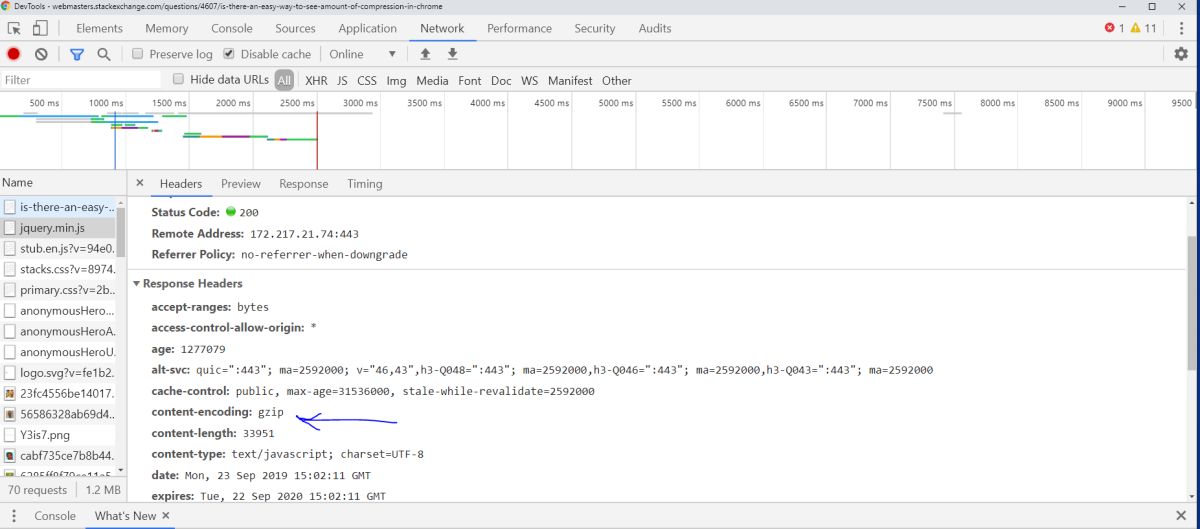Import a HAR file with upload arrow
This screenshot has height=529, width=1200.
pyautogui.click(x=425, y=54)
